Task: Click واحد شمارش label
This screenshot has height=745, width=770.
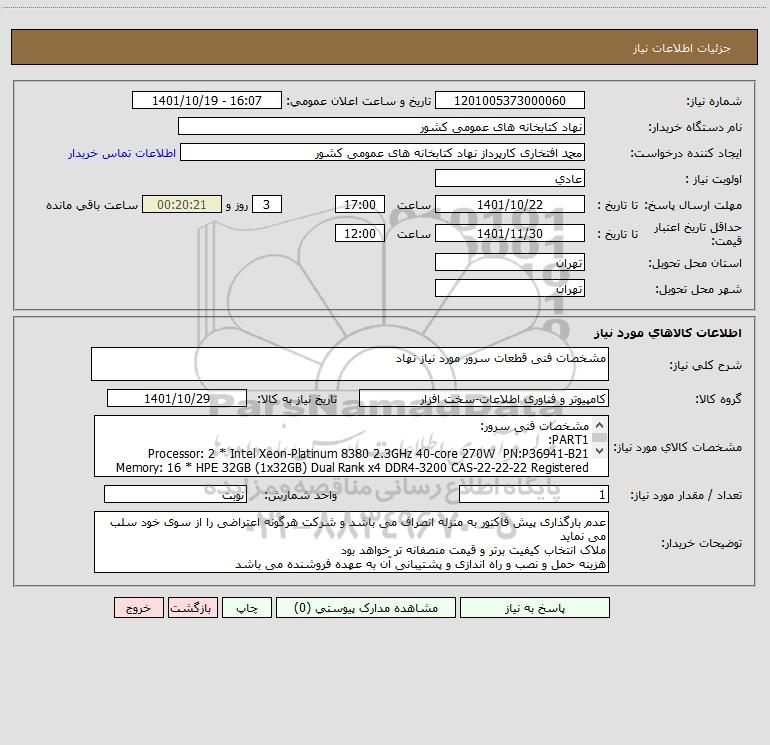Action: (x=301, y=495)
